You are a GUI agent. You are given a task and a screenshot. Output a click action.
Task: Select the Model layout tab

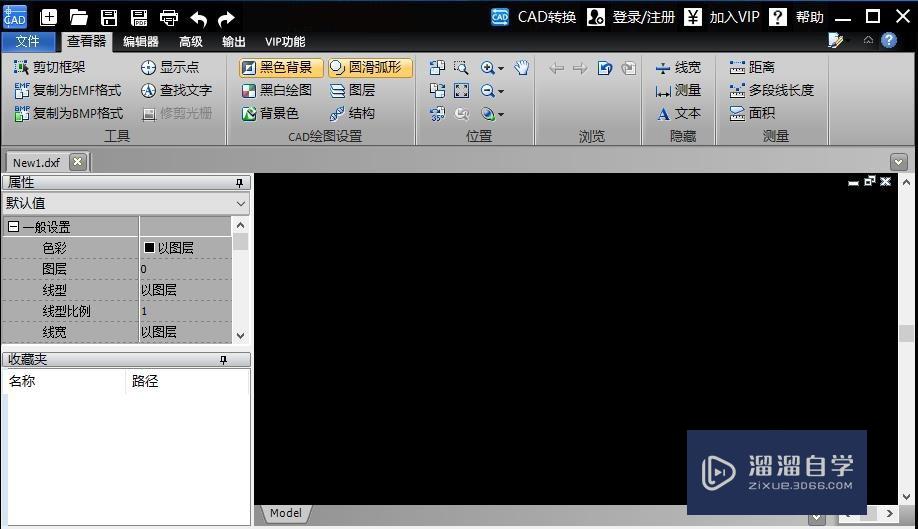tap(286, 513)
